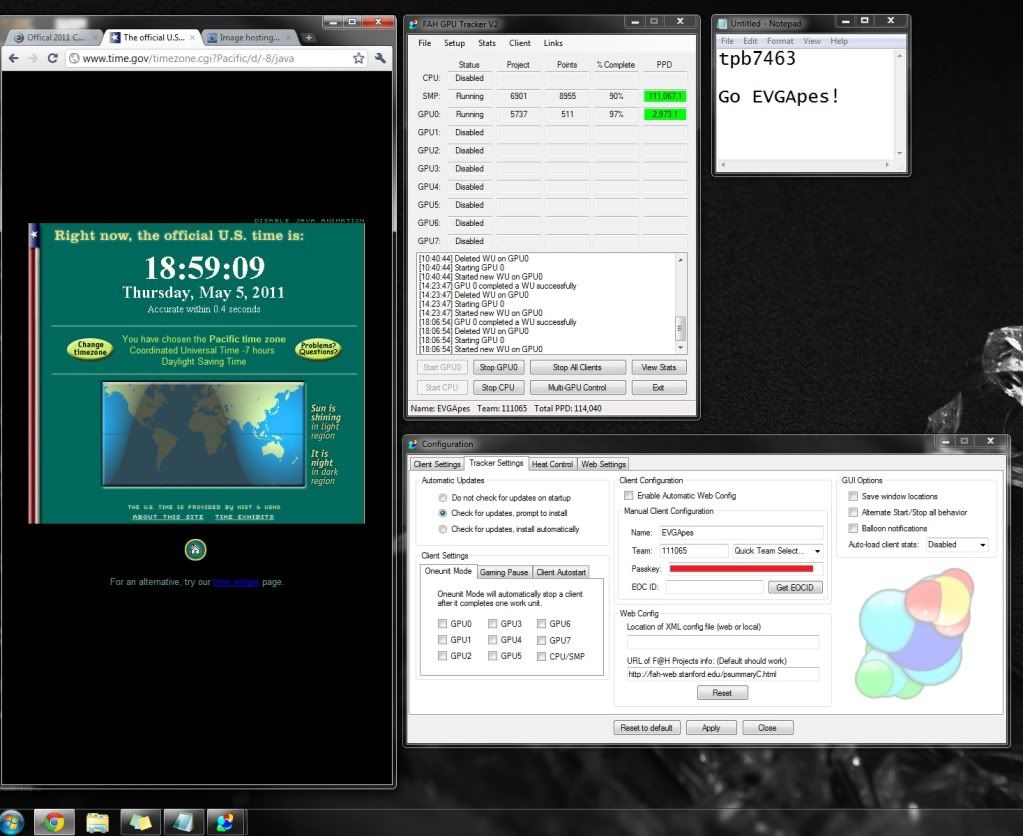Click the home icon below the map

pyautogui.click(x=196, y=549)
